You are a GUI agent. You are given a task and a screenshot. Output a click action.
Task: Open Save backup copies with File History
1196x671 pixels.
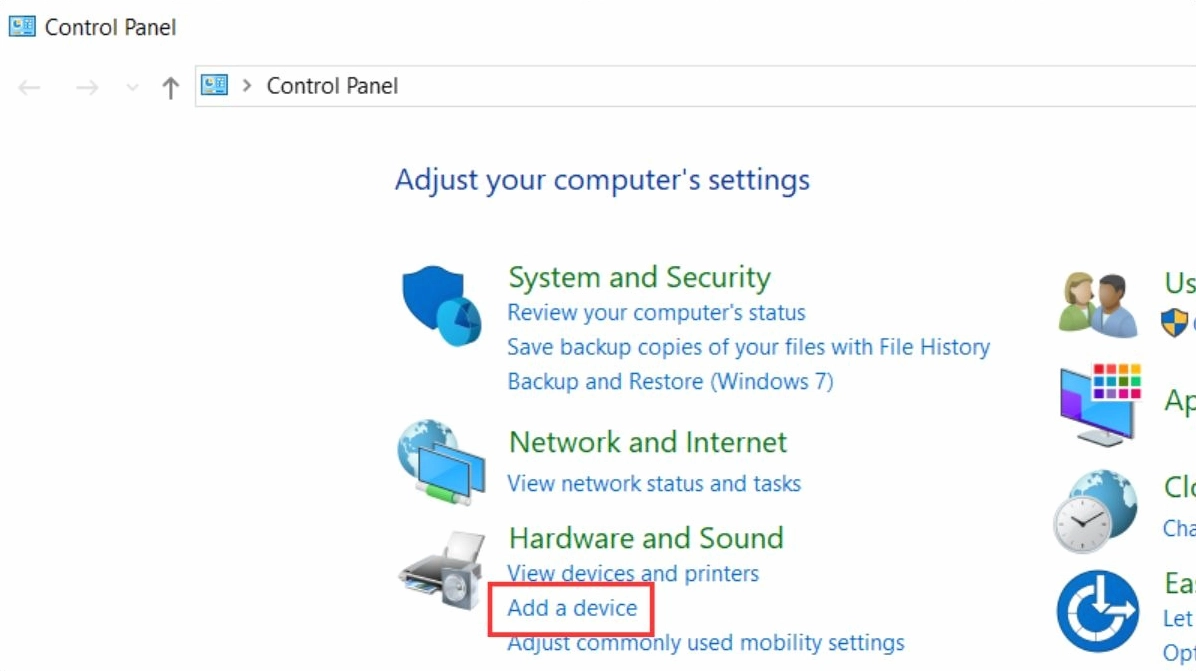click(749, 347)
